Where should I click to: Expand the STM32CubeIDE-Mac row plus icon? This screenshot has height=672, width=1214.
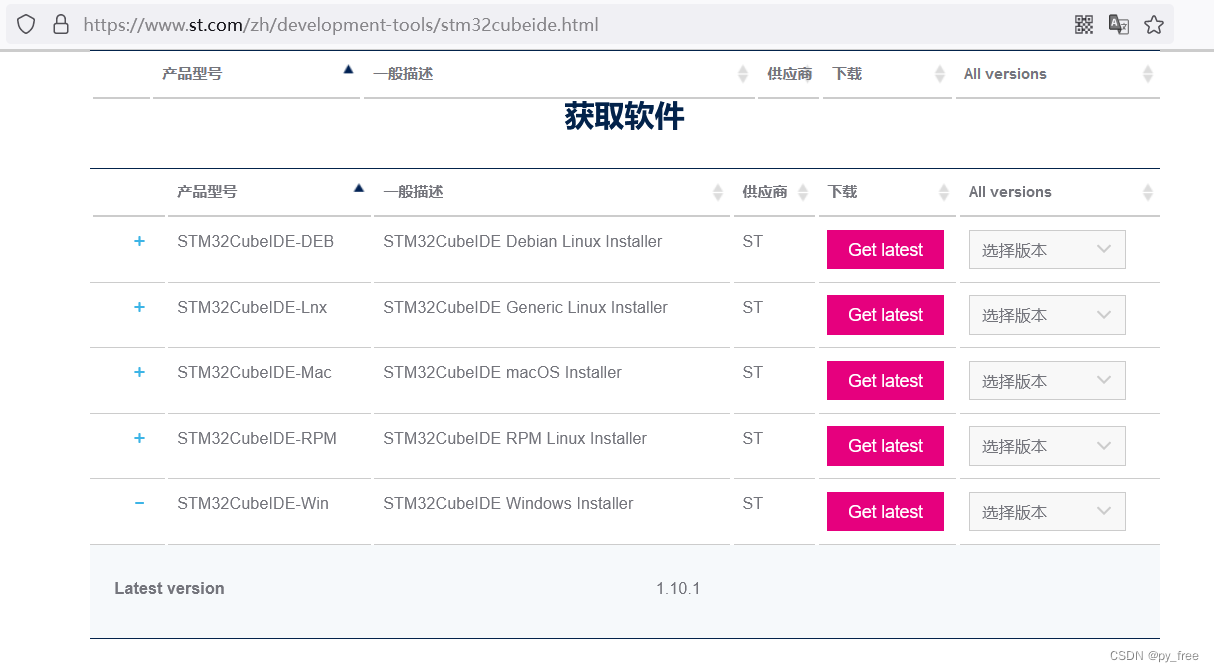click(x=139, y=372)
